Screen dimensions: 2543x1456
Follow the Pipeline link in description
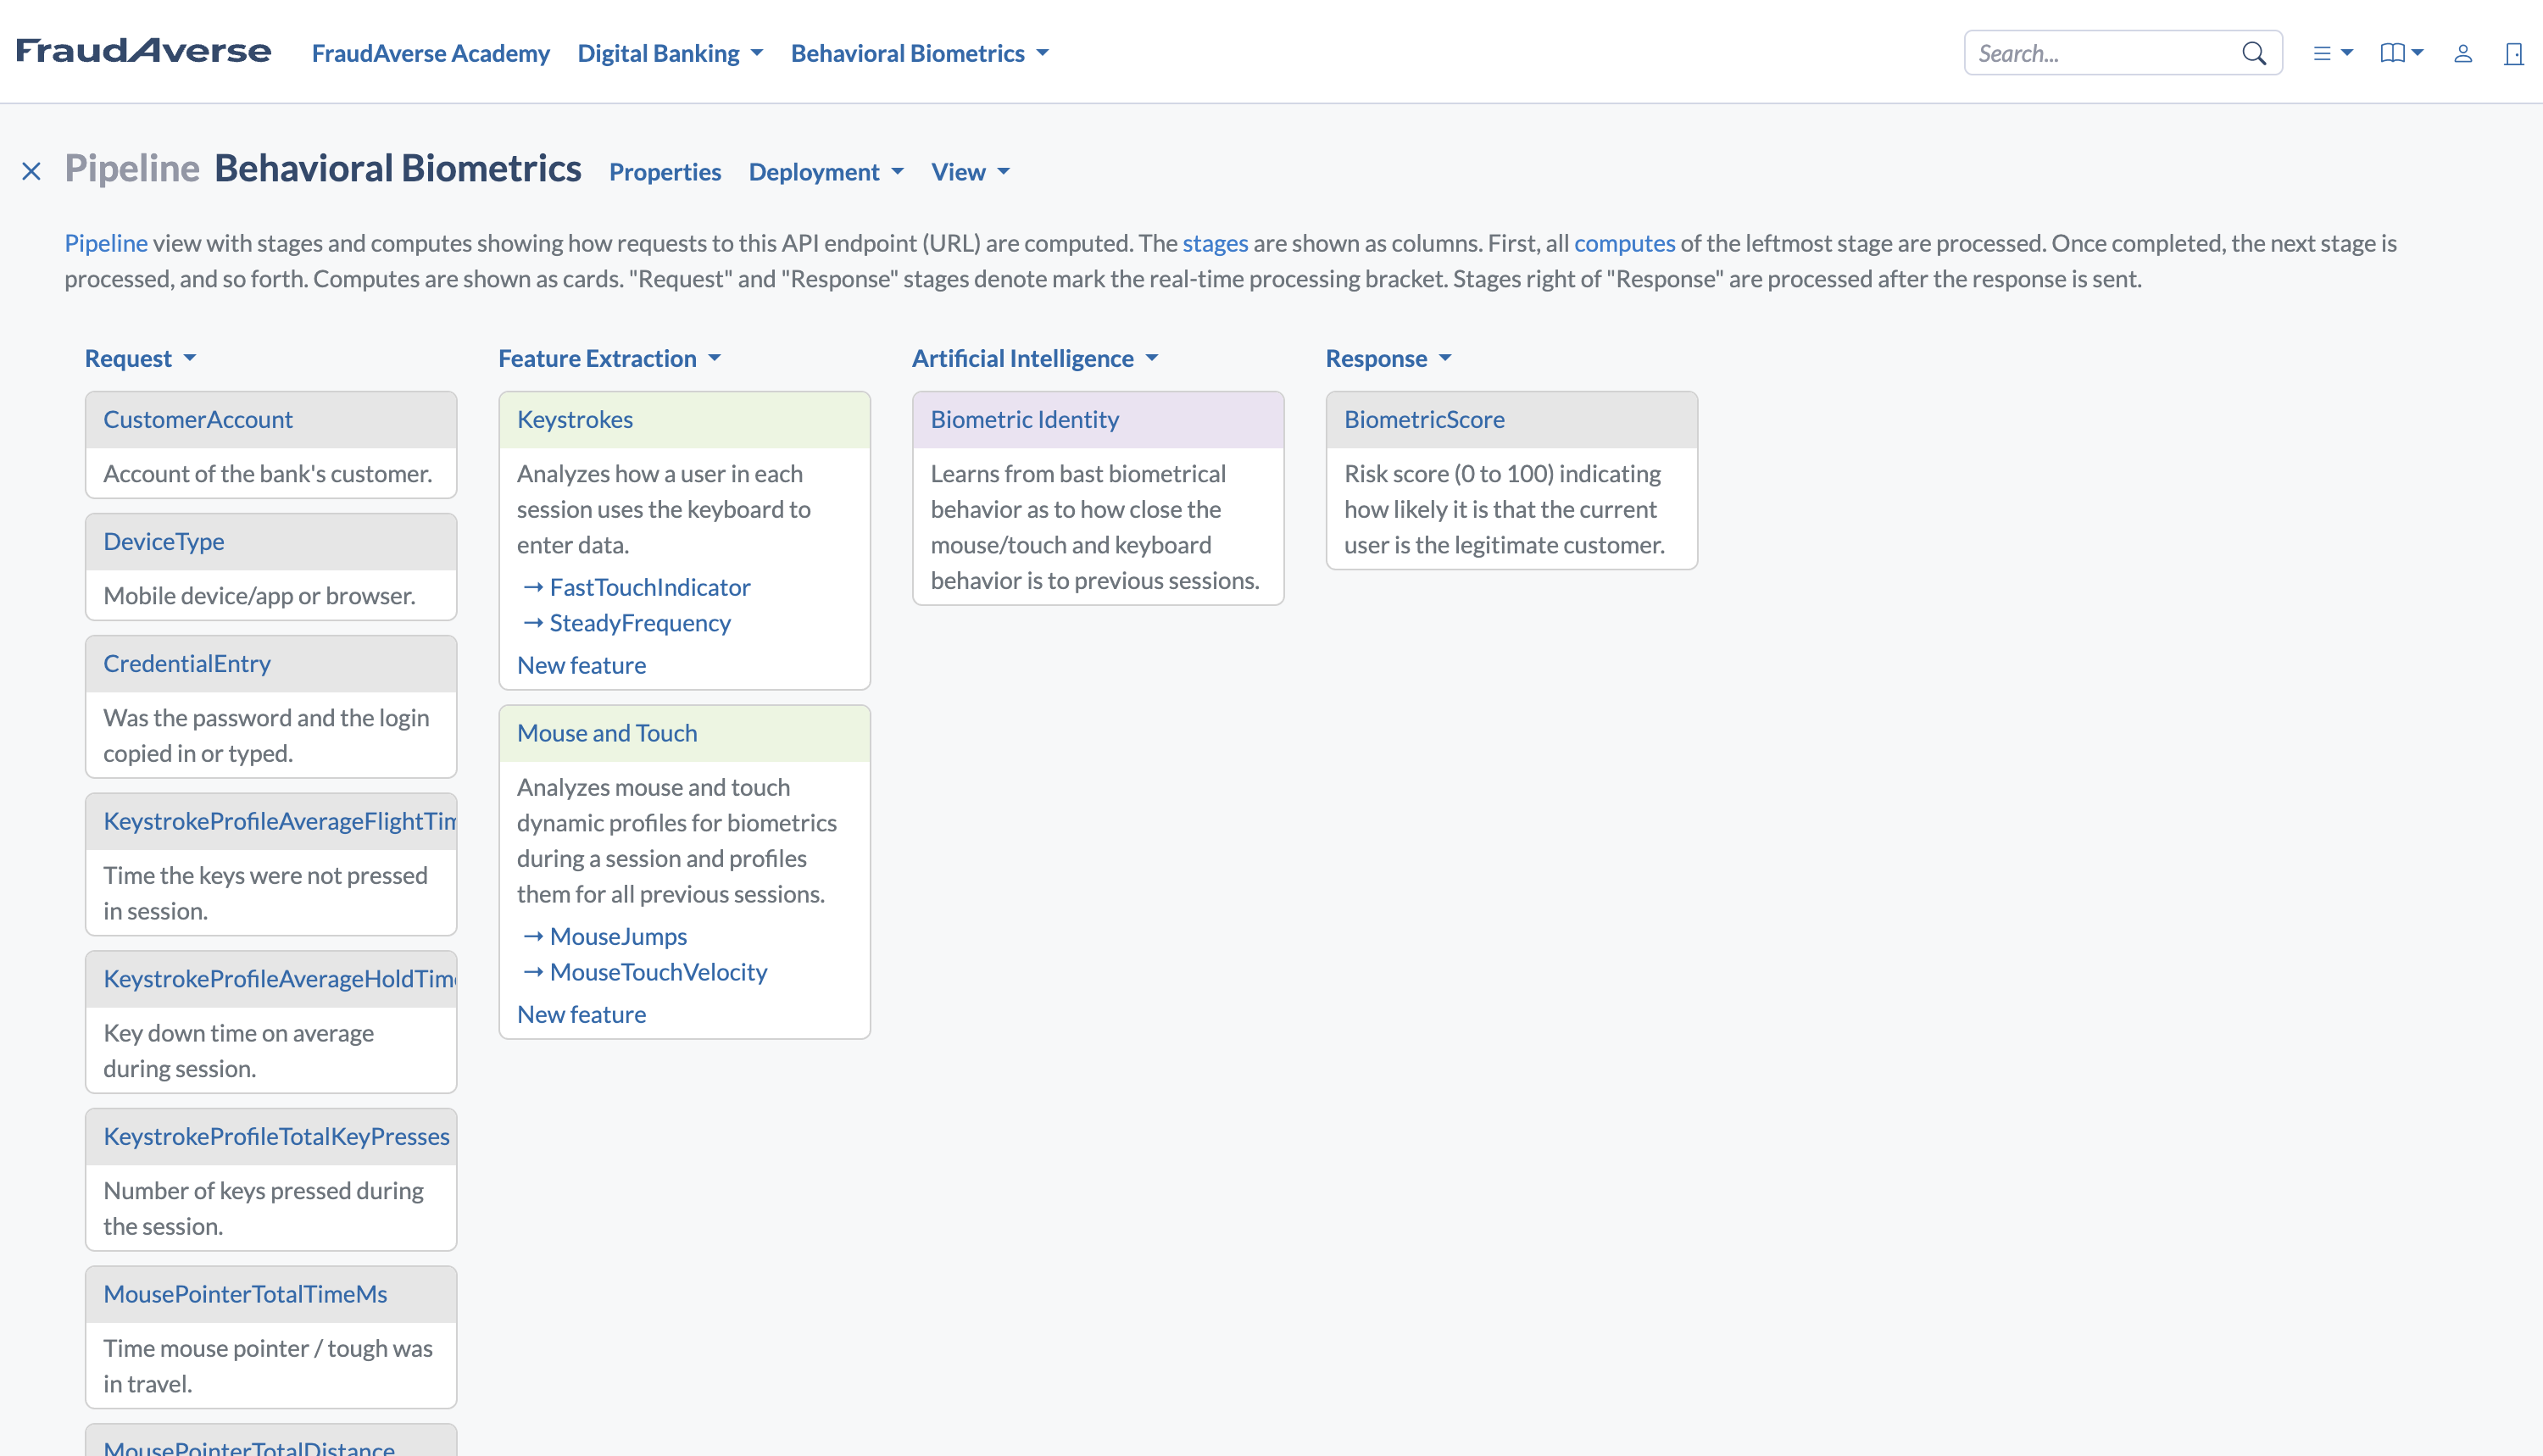(106, 243)
